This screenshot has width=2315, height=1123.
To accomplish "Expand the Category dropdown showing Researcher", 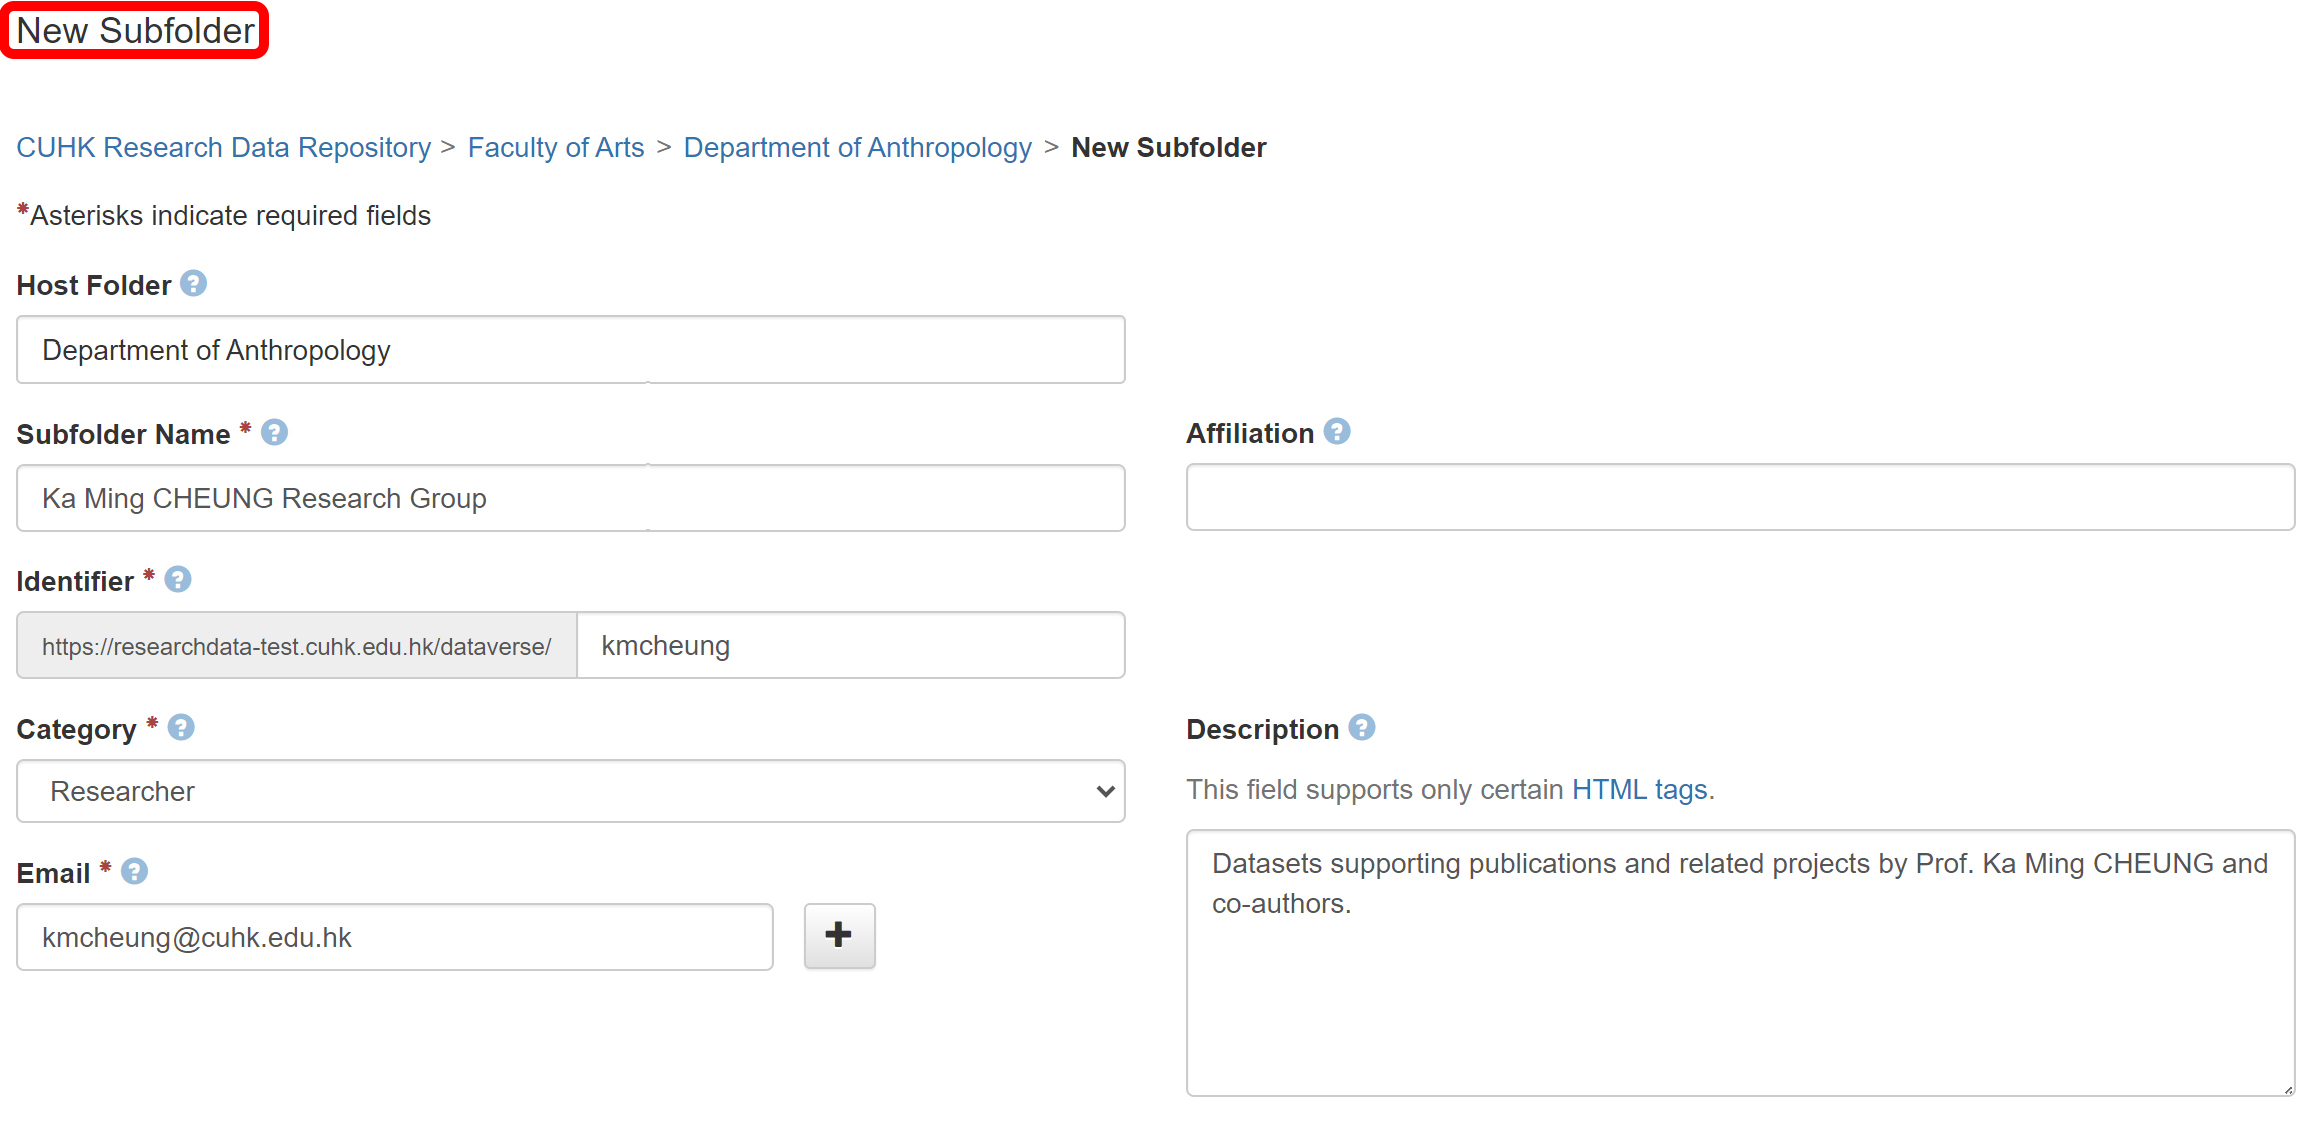I will pyautogui.click(x=571, y=791).
